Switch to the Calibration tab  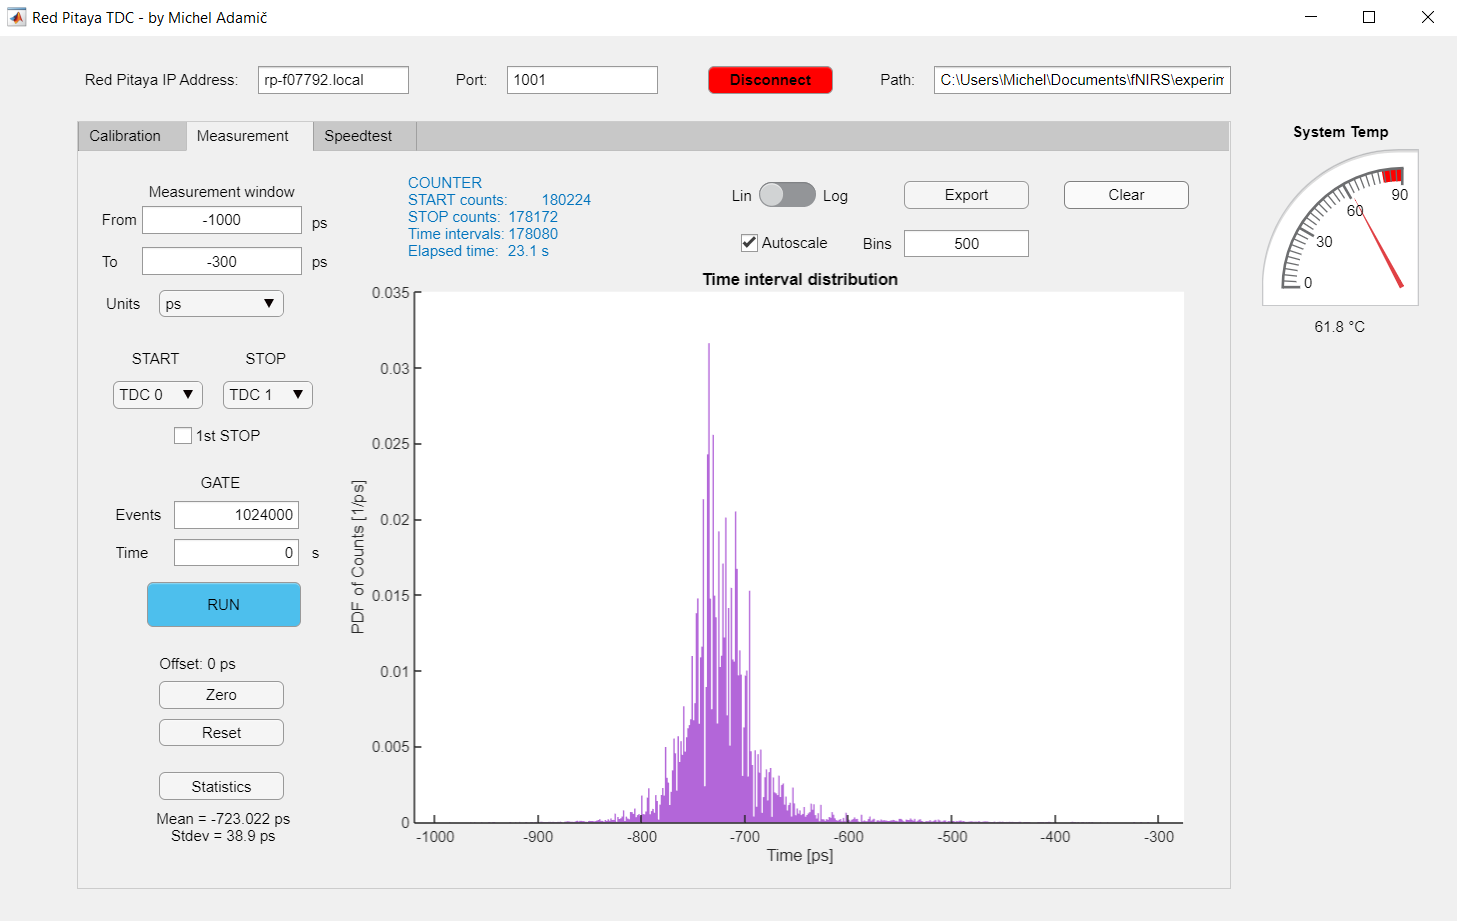point(125,136)
